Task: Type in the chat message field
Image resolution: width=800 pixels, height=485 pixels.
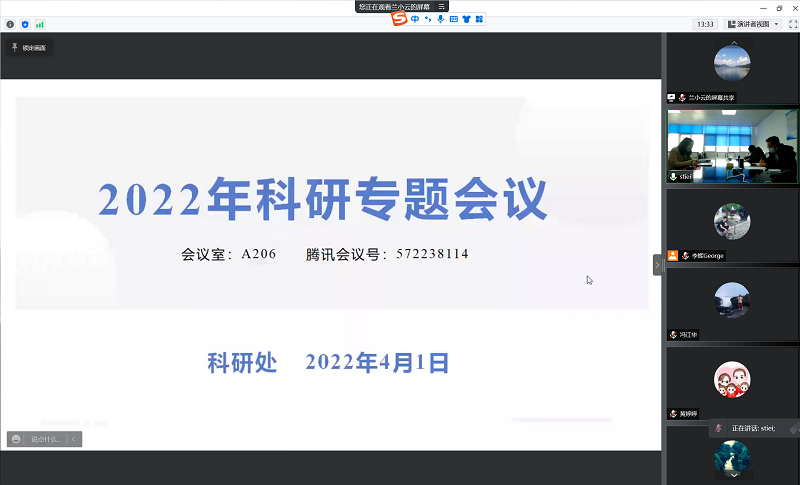Action: point(46,439)
